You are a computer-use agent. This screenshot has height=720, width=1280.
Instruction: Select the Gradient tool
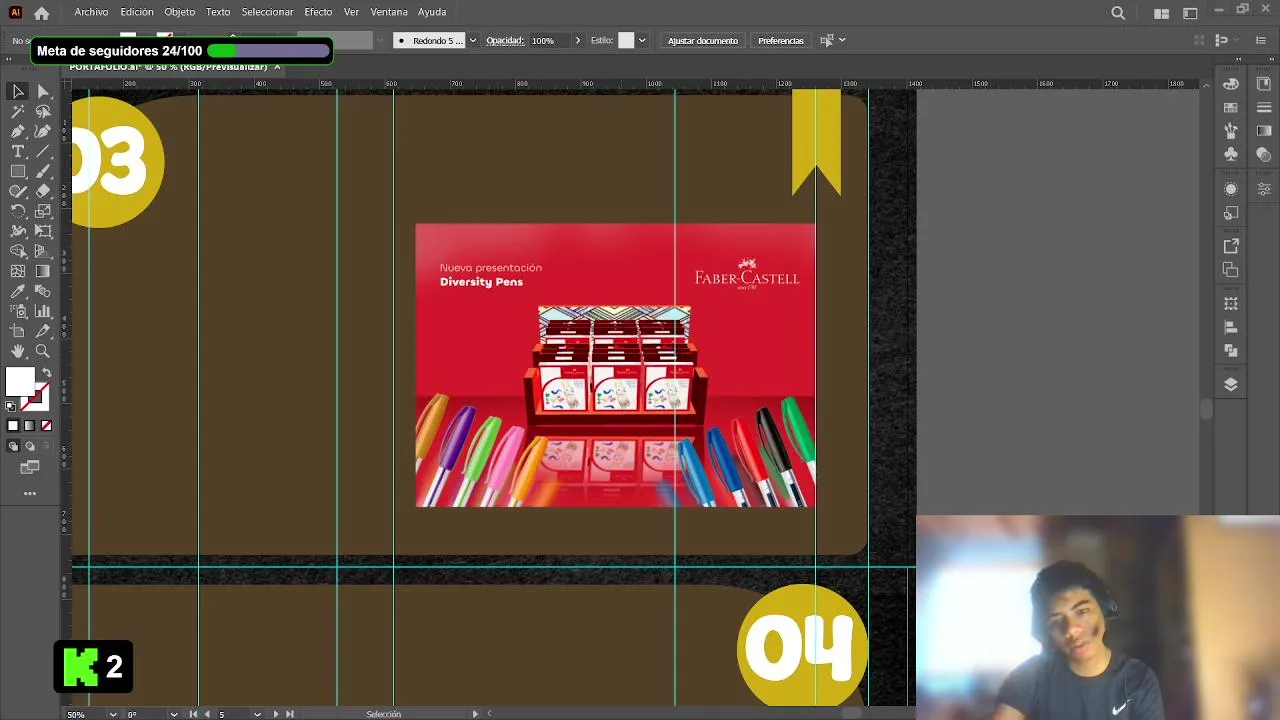tap(43, 271)
